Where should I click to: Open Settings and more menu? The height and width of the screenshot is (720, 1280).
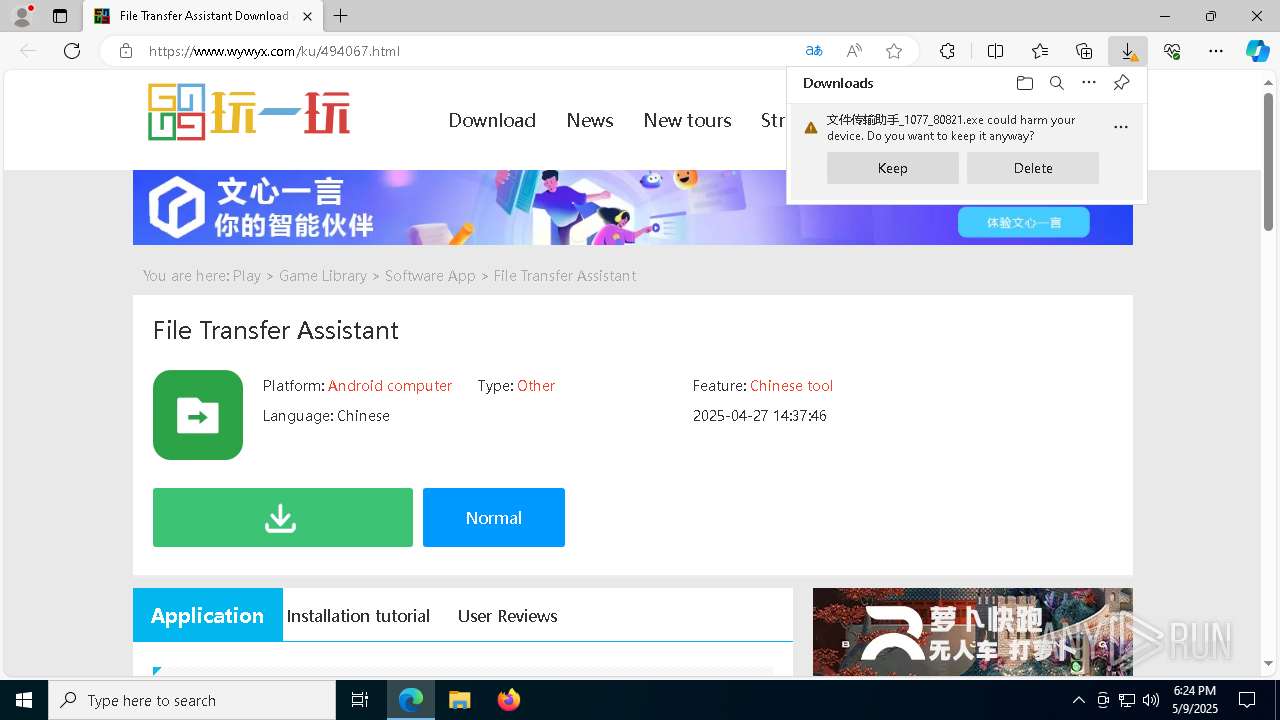1216,51
